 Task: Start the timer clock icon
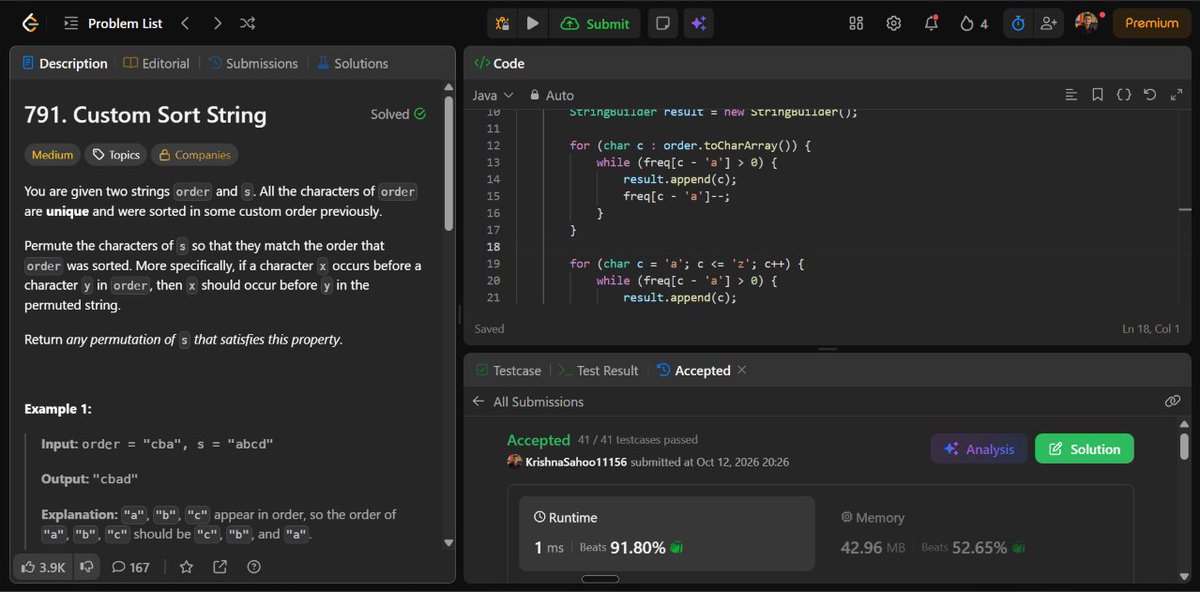click(1018, 23)
